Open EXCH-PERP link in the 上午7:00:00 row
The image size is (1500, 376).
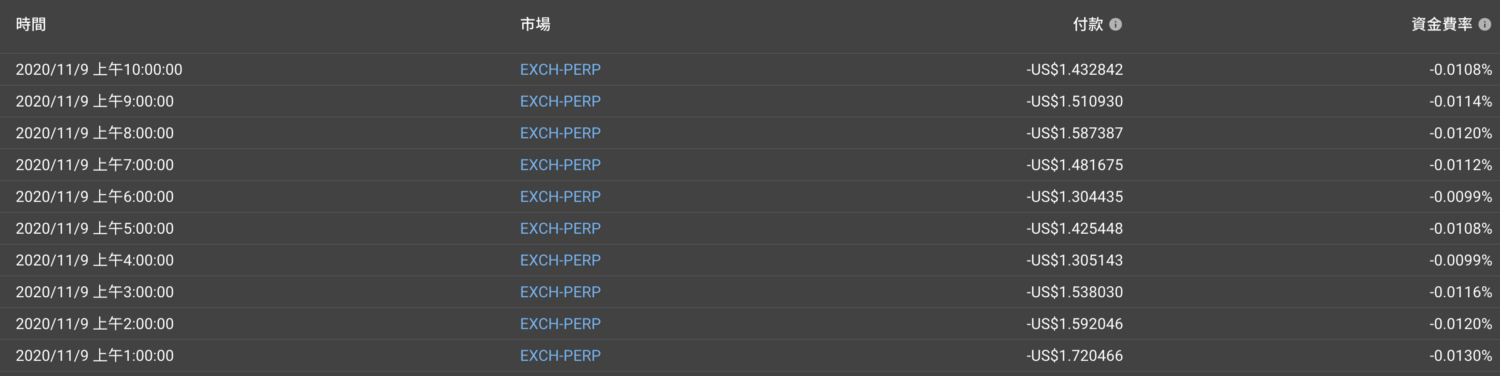[560, 165]
